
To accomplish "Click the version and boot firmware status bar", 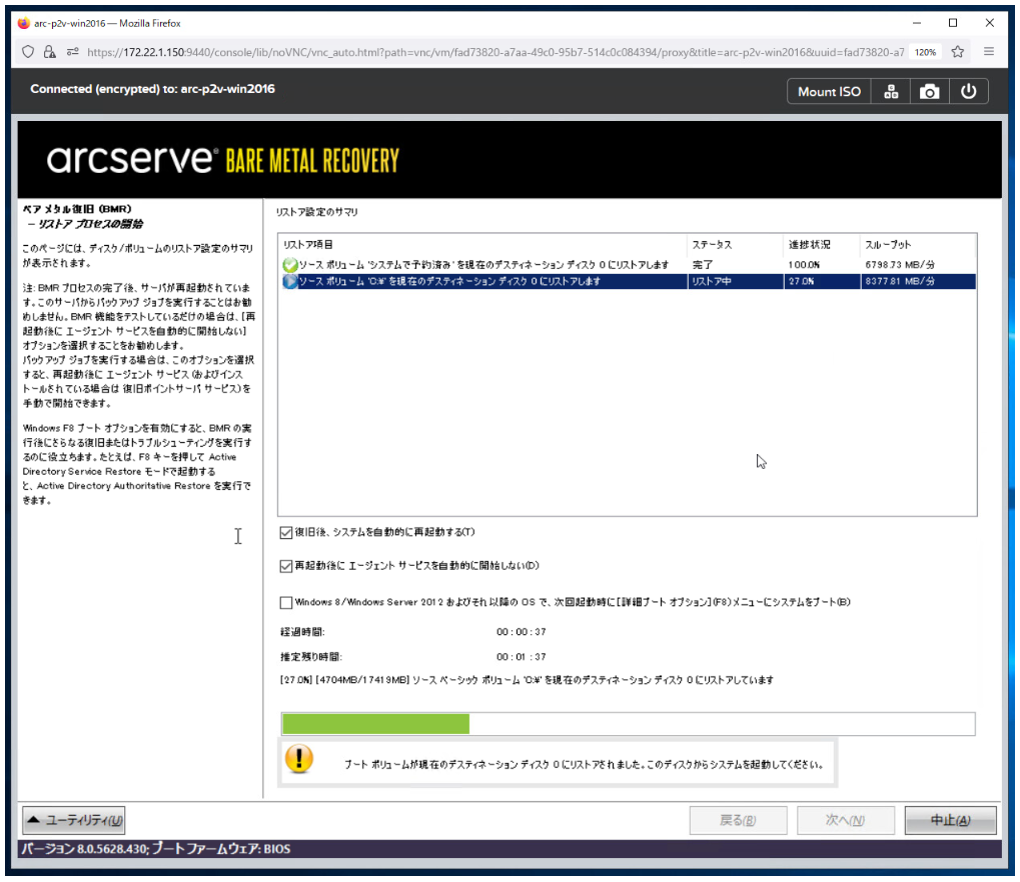I will [509, 848].
